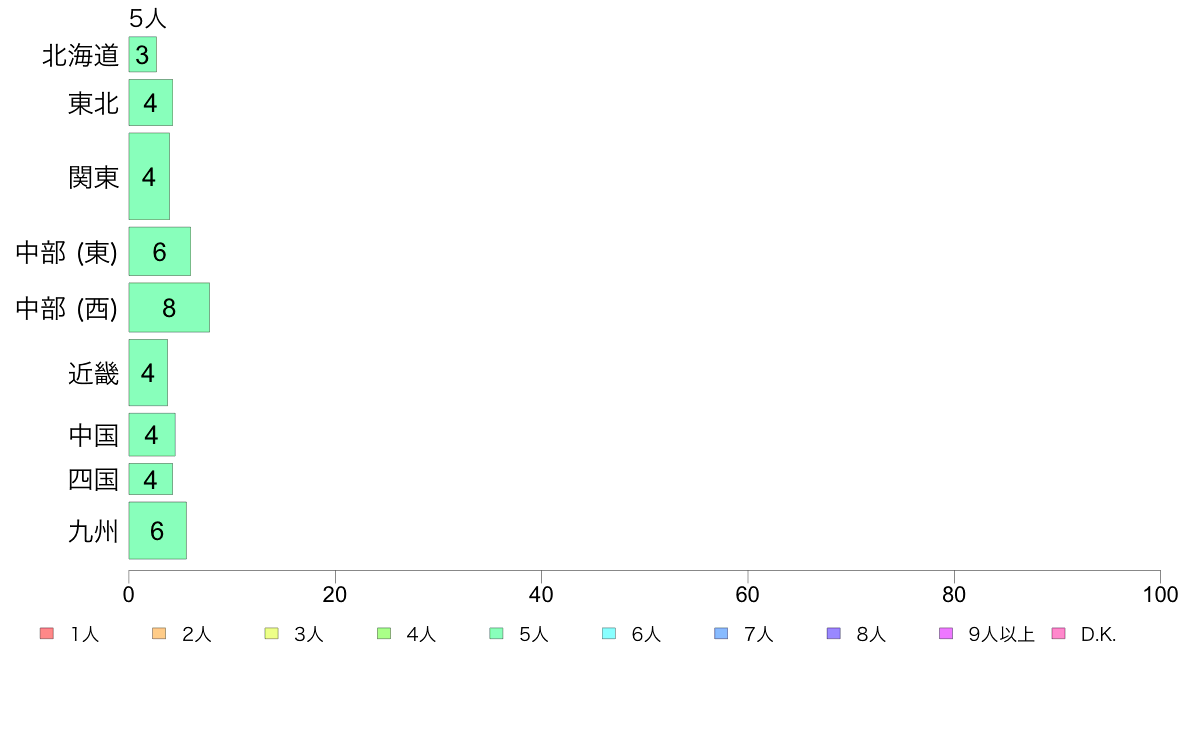Viewport: 1188px width, 736px height.
Task: Click the 5人 series title above the bars
Action: tap(148, 18)
